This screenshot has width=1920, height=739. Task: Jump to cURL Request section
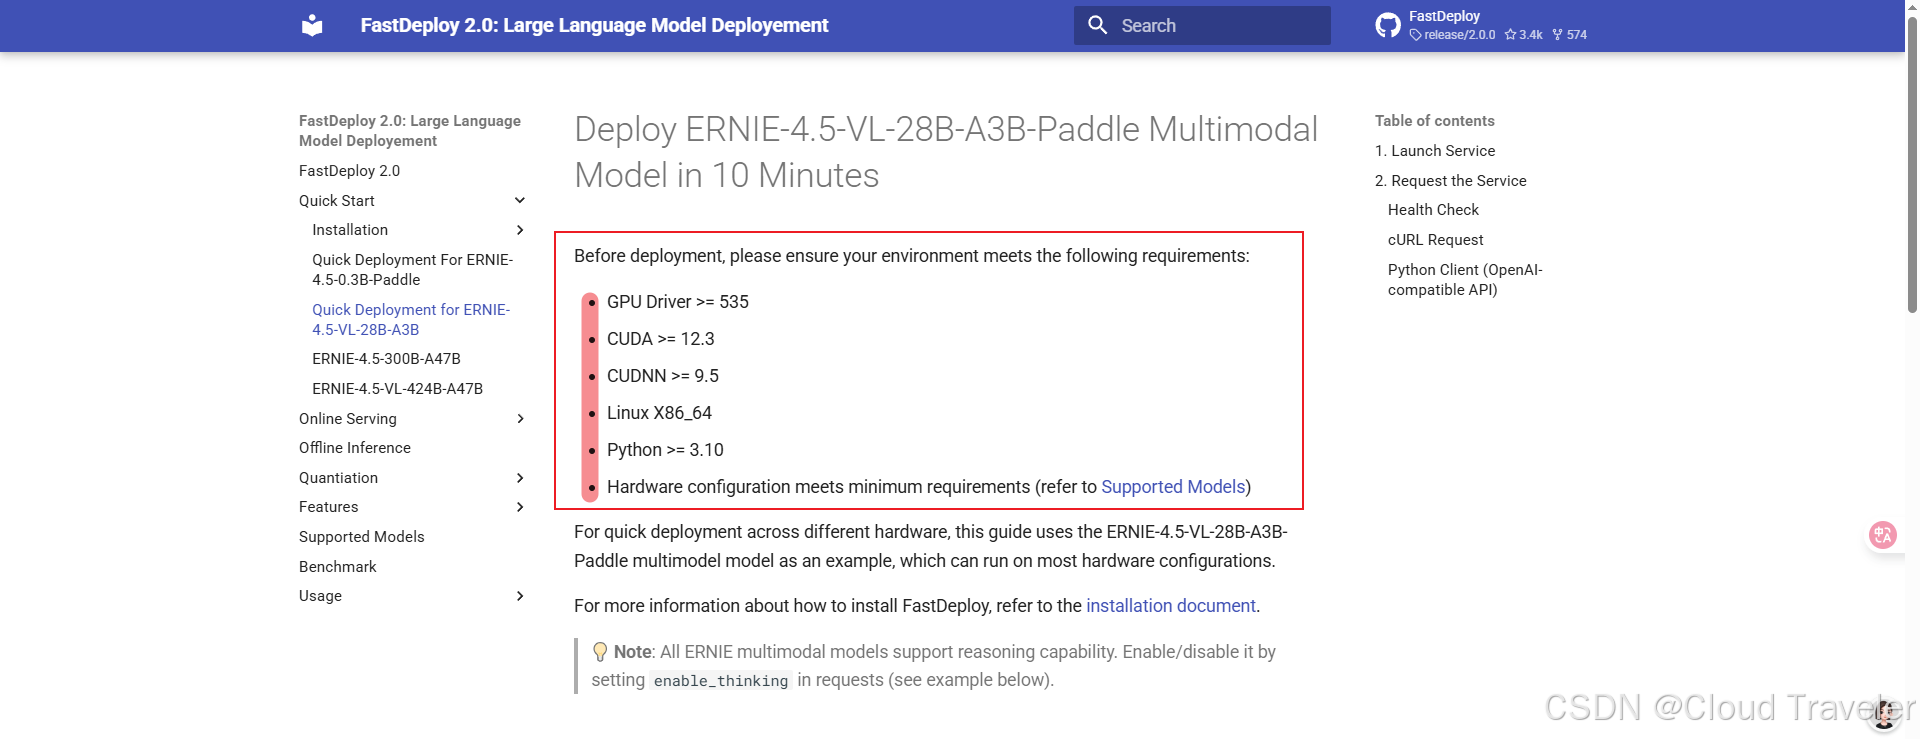pos(1435,240)
